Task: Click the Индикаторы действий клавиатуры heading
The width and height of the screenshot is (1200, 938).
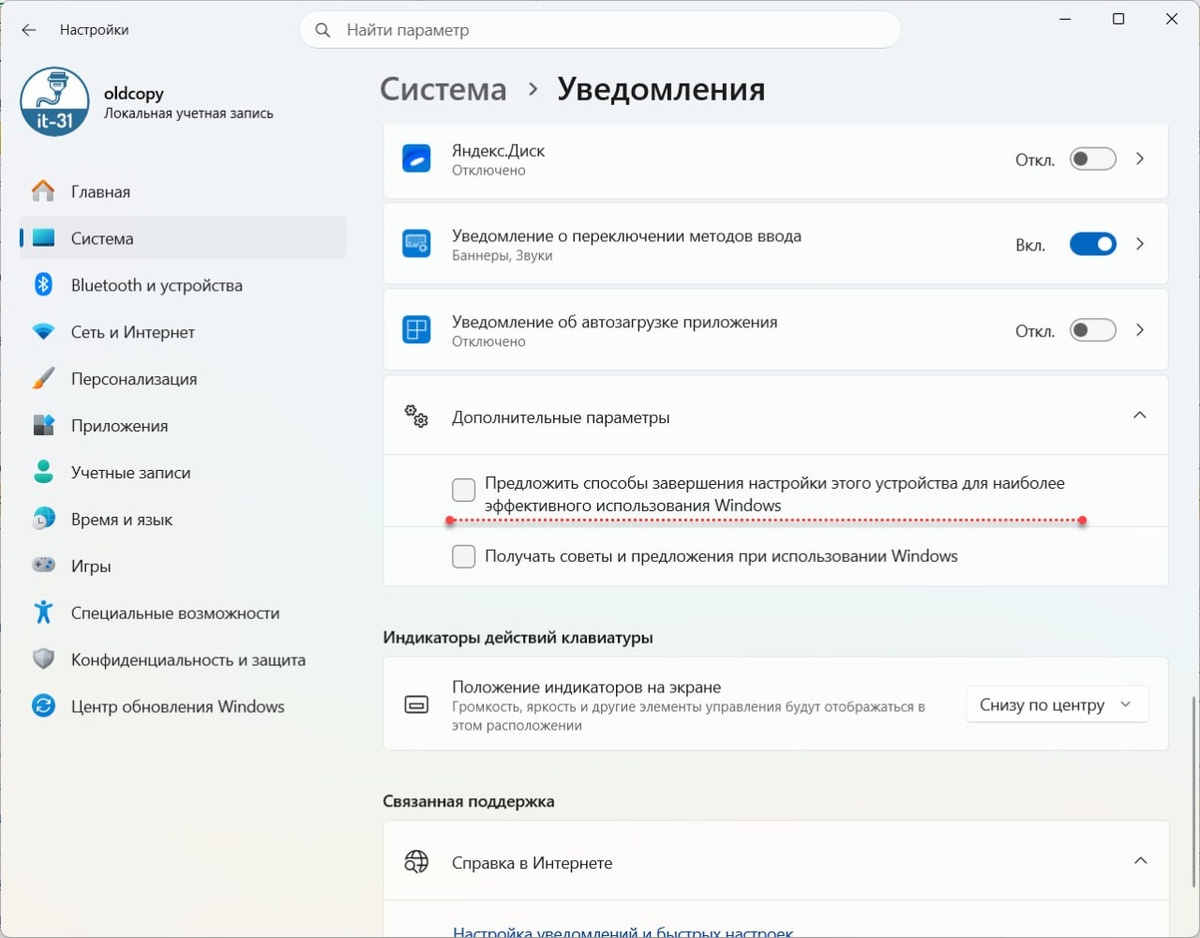Action: pos(518,637)
